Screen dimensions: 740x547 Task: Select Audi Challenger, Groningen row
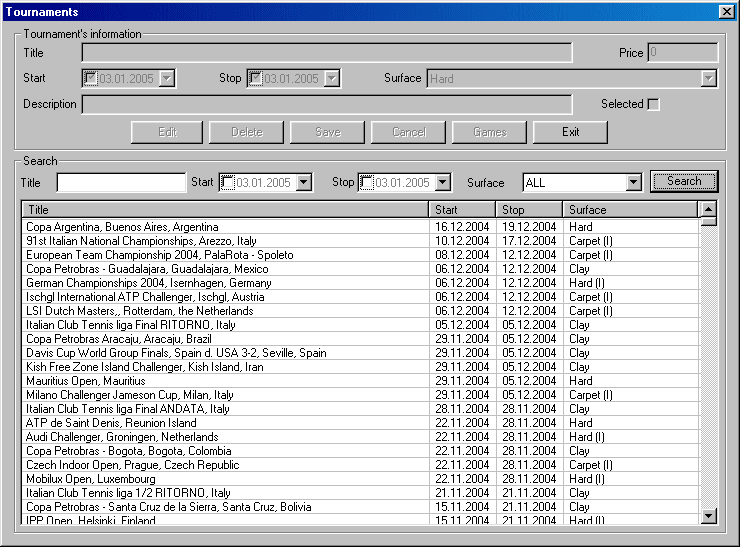[360, 437]
